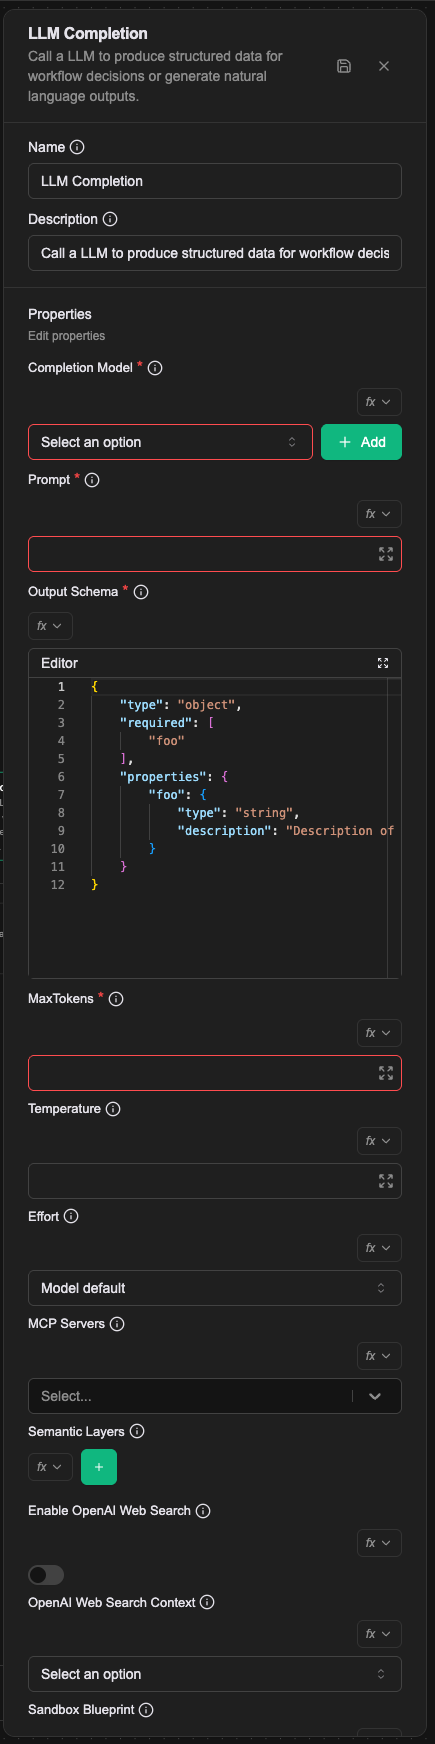Click the green Add button
Image resolution: width=435 pixels, height=1744 pixels.
[361, 442]
